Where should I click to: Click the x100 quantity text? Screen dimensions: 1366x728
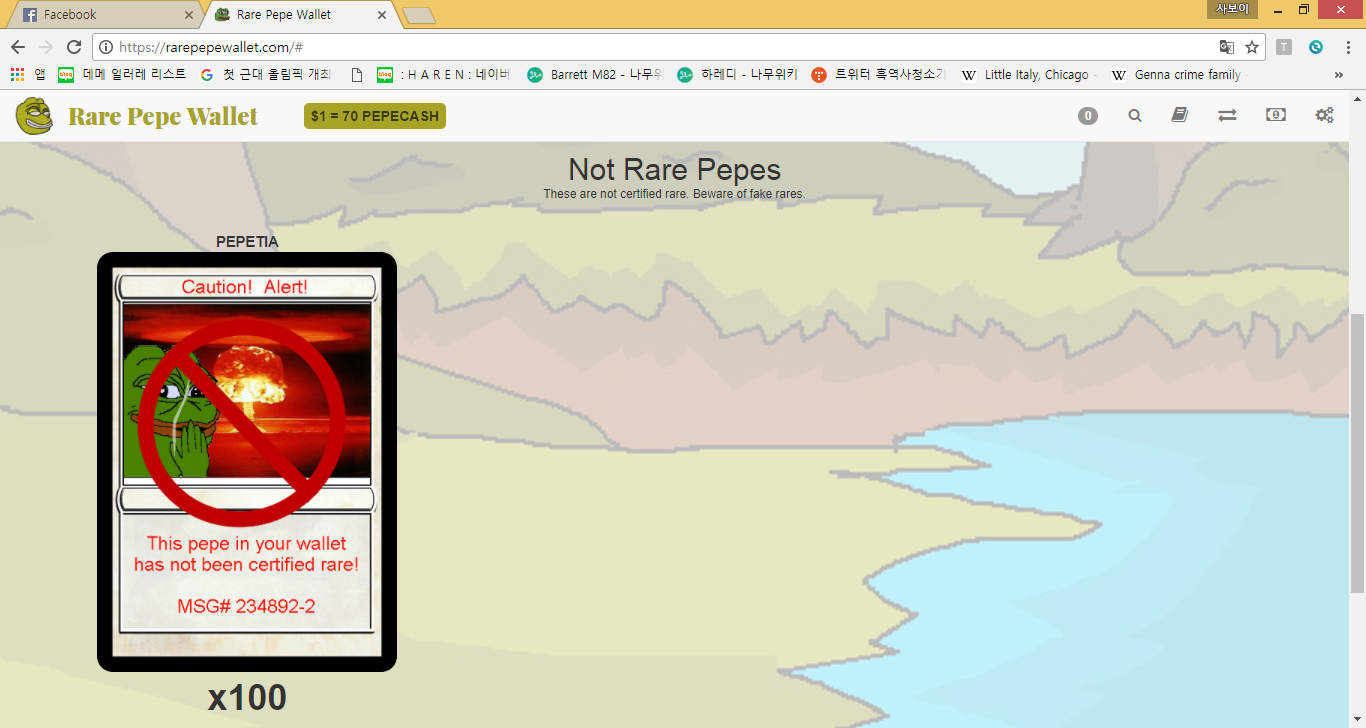(x=247, y=698)
